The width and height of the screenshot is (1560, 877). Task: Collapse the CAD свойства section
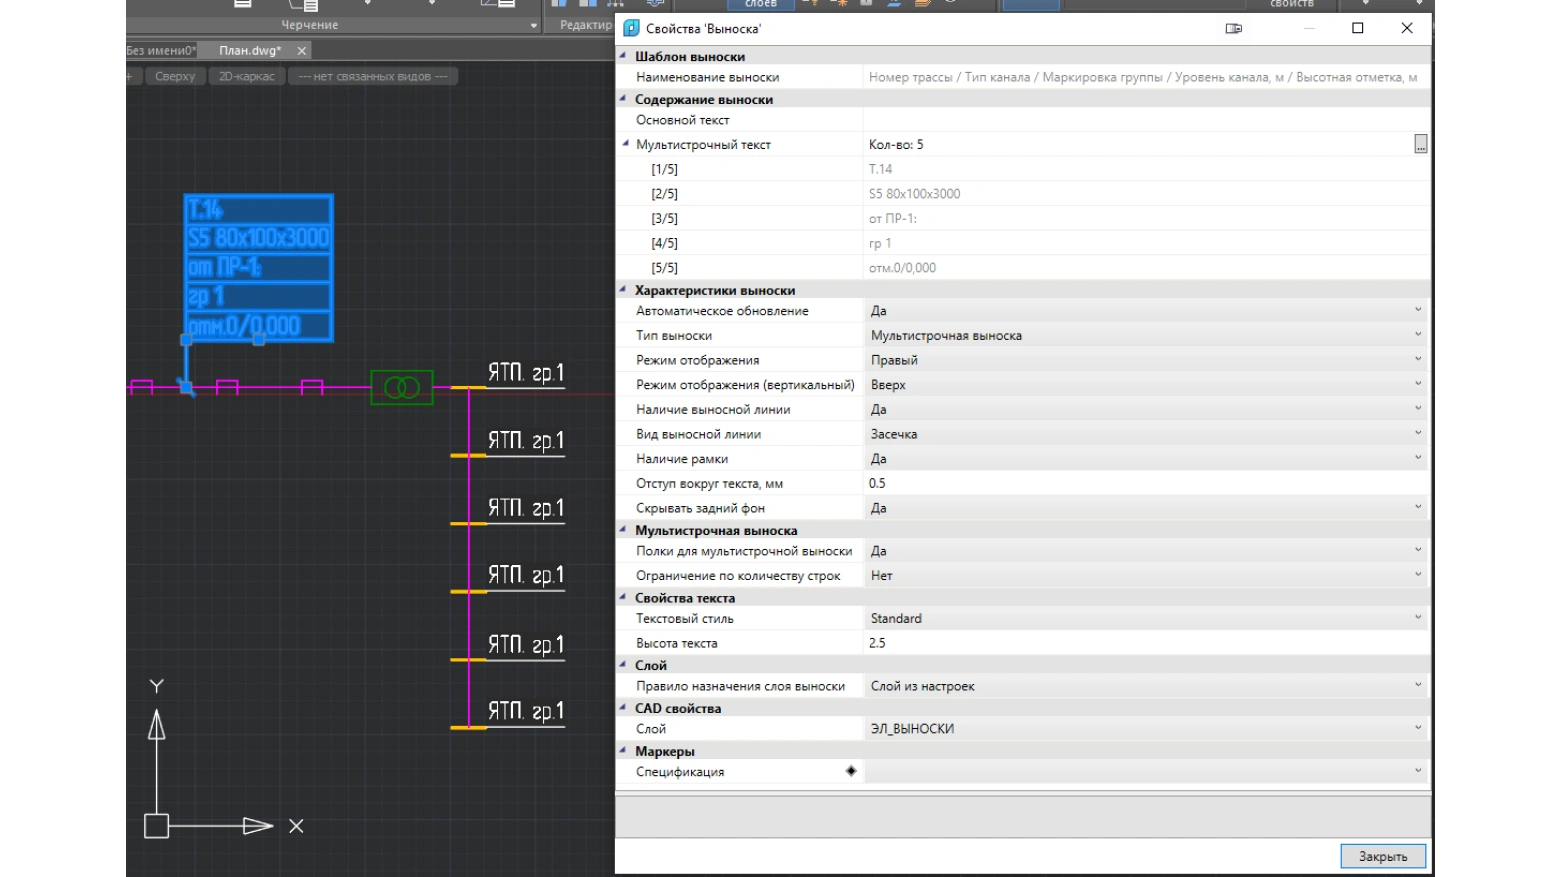click(x=623, y=707)
